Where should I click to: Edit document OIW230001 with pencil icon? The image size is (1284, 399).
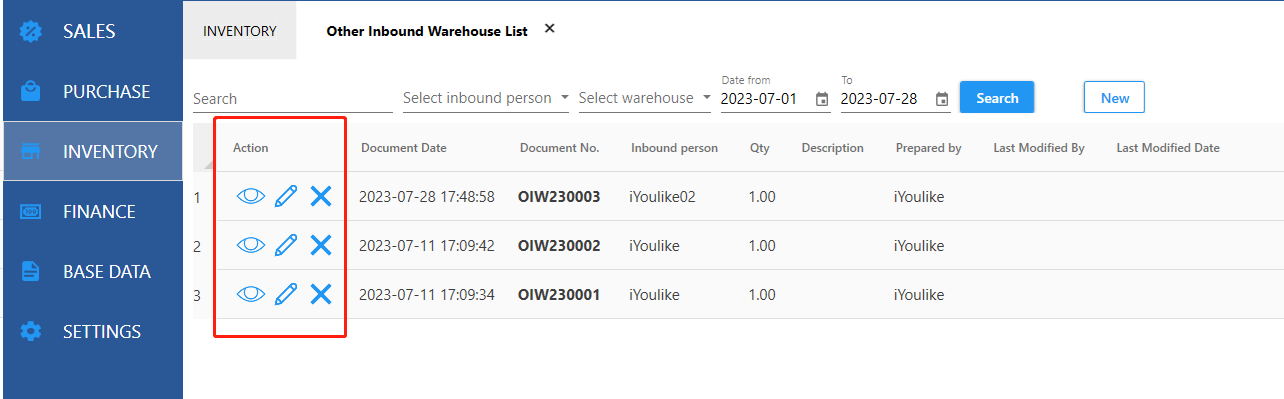[286, 294]
